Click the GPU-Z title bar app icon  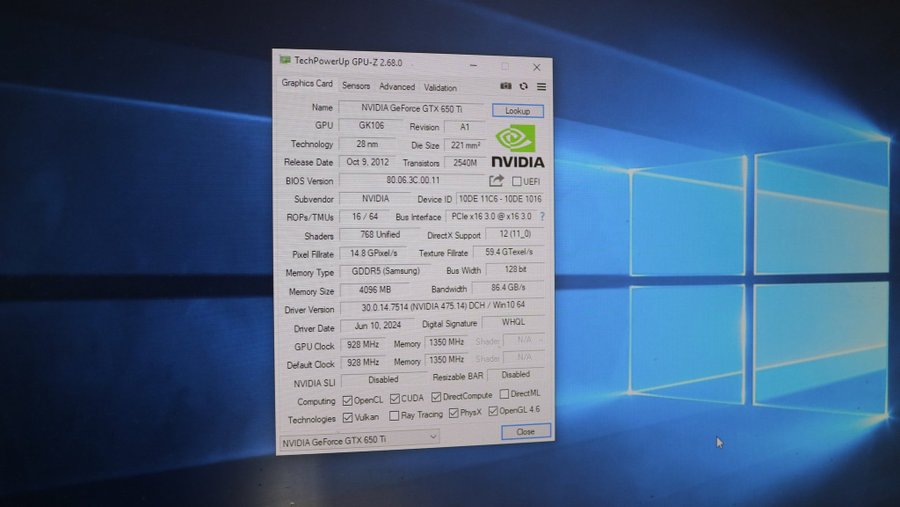(285, 60)
